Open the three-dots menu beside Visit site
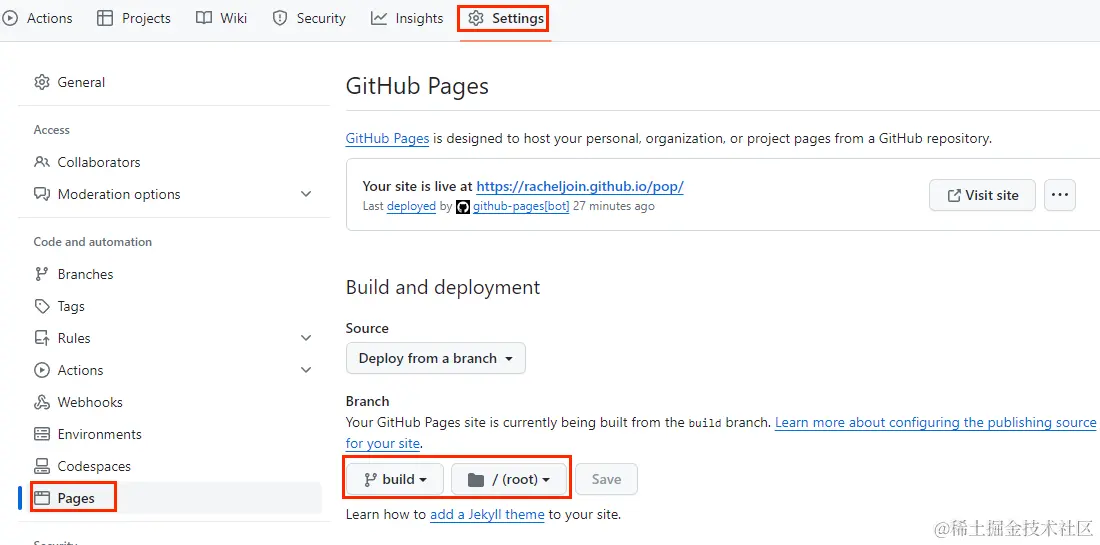The height and width of the screenshot is (545, 1100). (1060, 195)
